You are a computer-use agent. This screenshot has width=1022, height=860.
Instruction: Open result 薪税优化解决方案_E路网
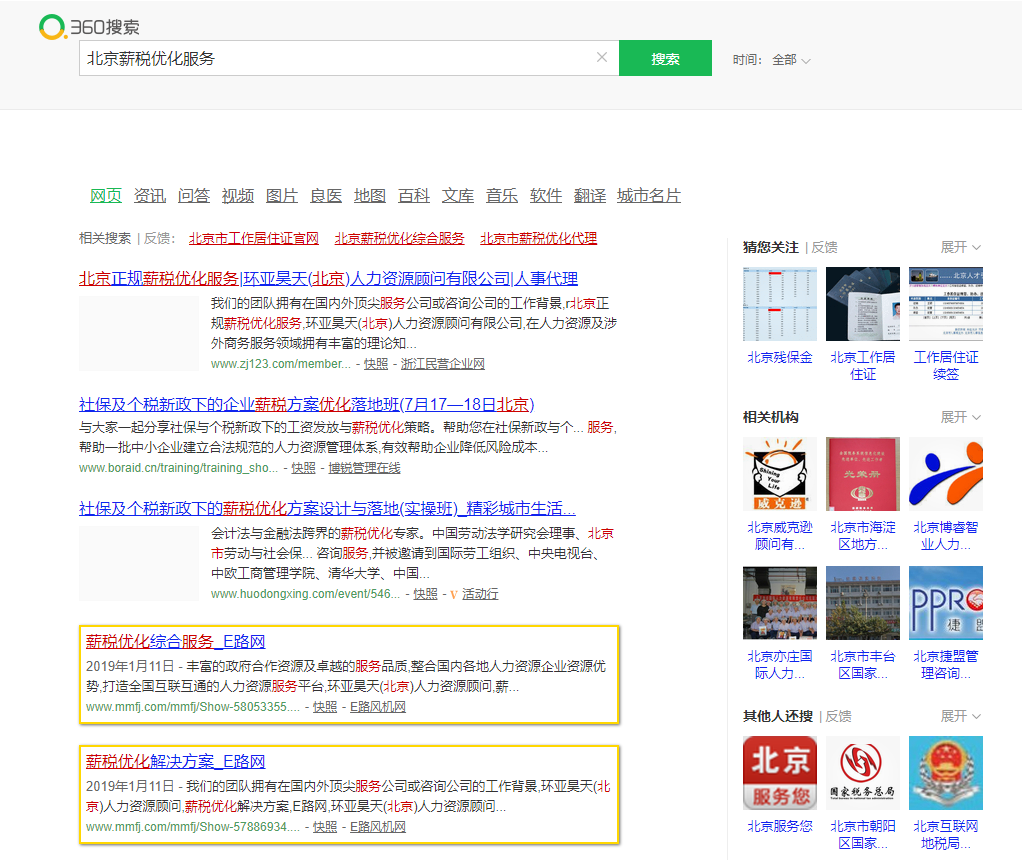click(175, 762)
